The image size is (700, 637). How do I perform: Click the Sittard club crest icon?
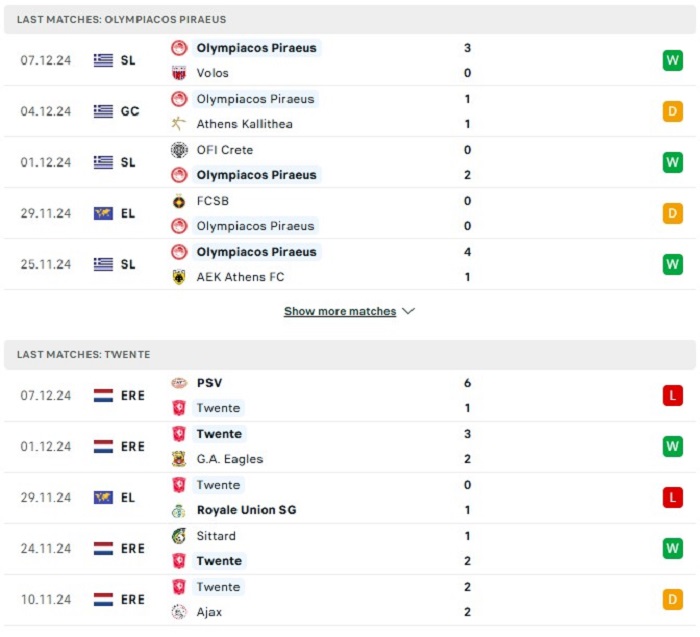(179, 536)
